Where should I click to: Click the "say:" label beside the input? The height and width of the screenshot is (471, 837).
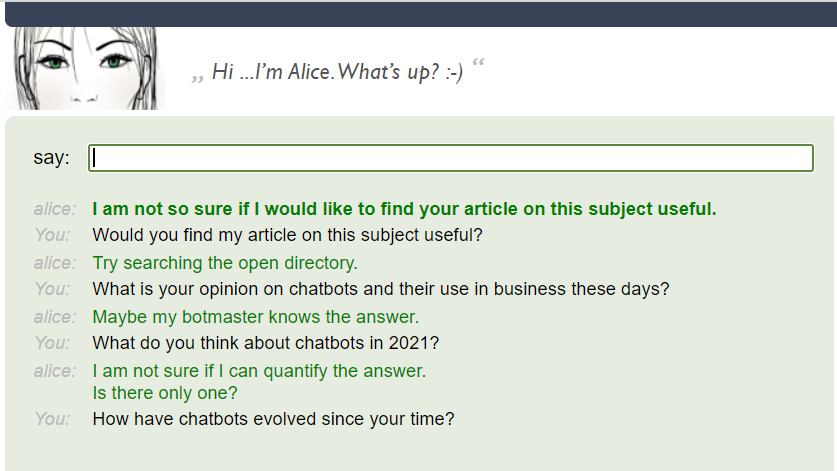coord(52,158)
